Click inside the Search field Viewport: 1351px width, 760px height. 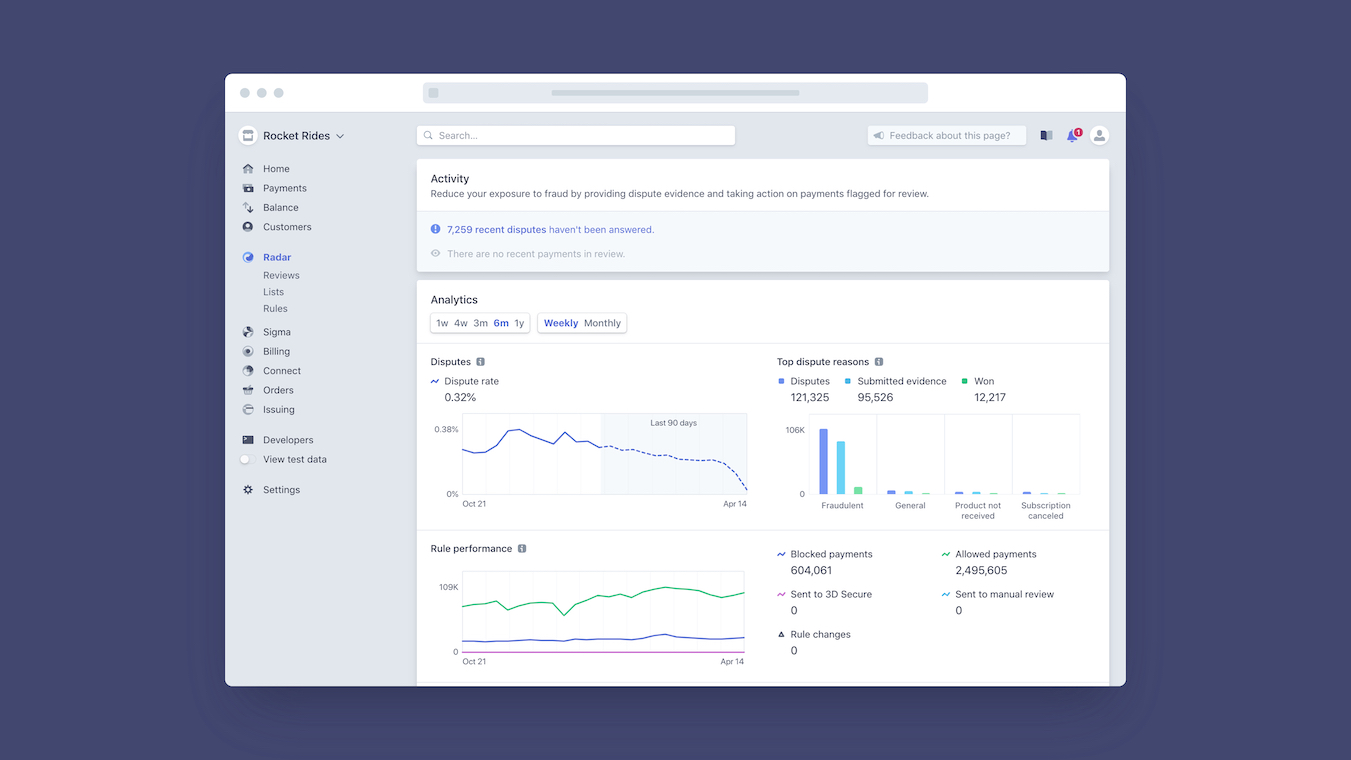click(575, 135)
